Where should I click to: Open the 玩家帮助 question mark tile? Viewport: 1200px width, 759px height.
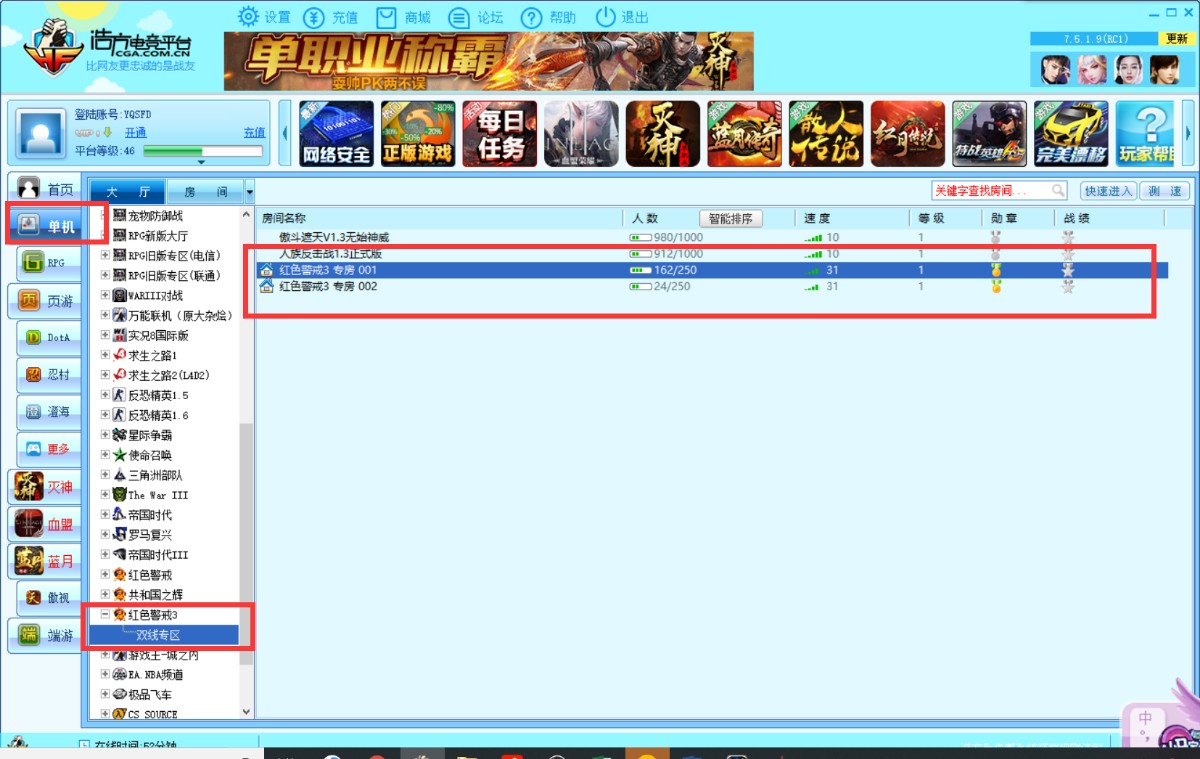[1145, 133]
